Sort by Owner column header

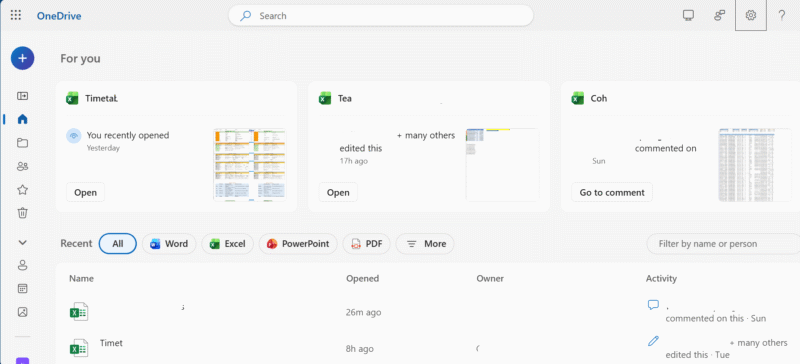pos(490,278)
